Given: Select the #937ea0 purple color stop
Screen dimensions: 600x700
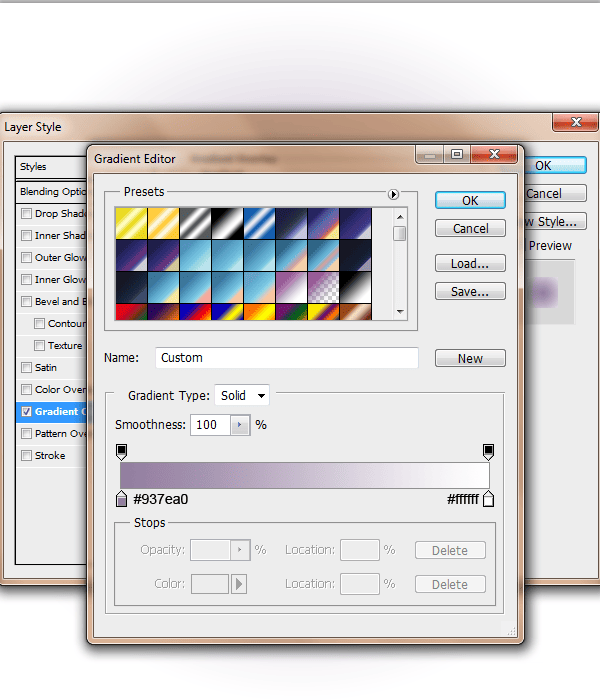Looking at the screenshot, I should tap(121, 499).
